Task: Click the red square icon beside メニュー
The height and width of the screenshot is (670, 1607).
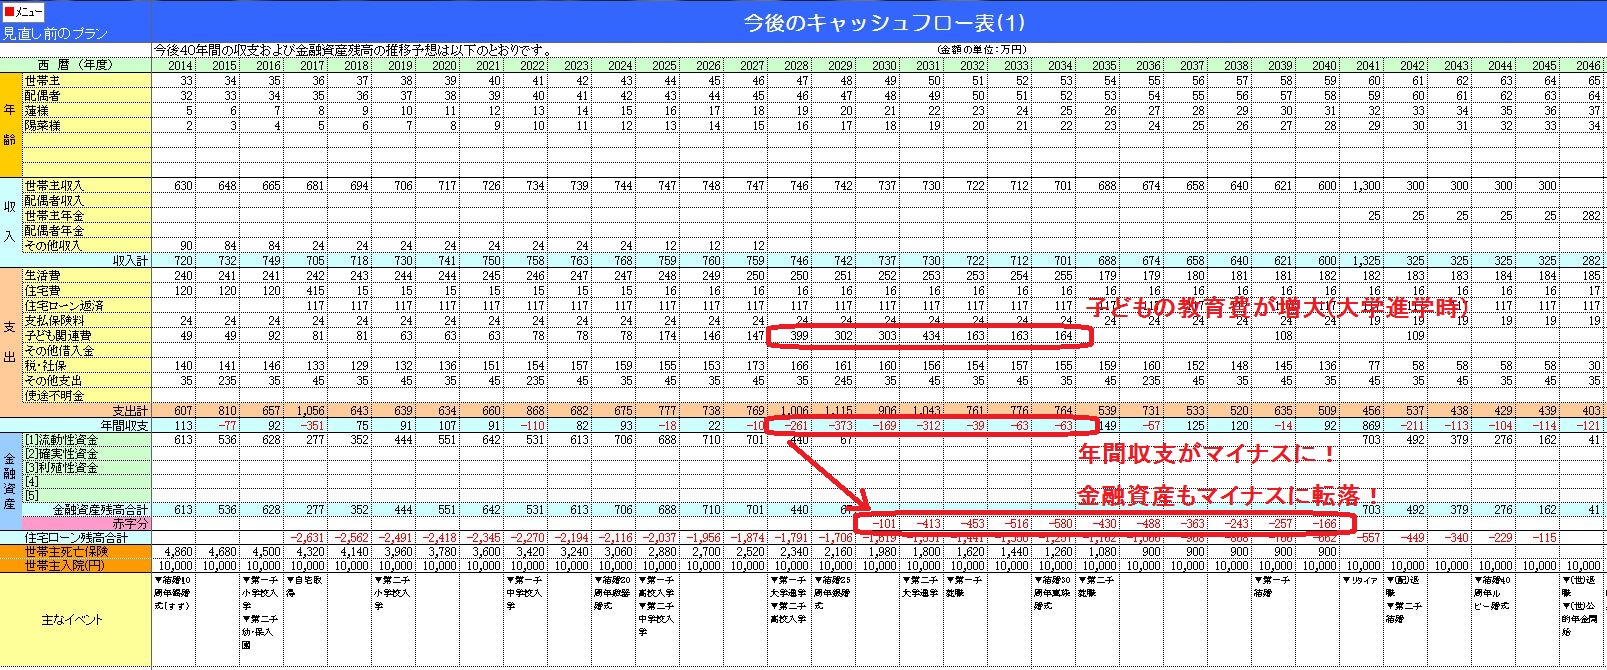Action: 9,11
